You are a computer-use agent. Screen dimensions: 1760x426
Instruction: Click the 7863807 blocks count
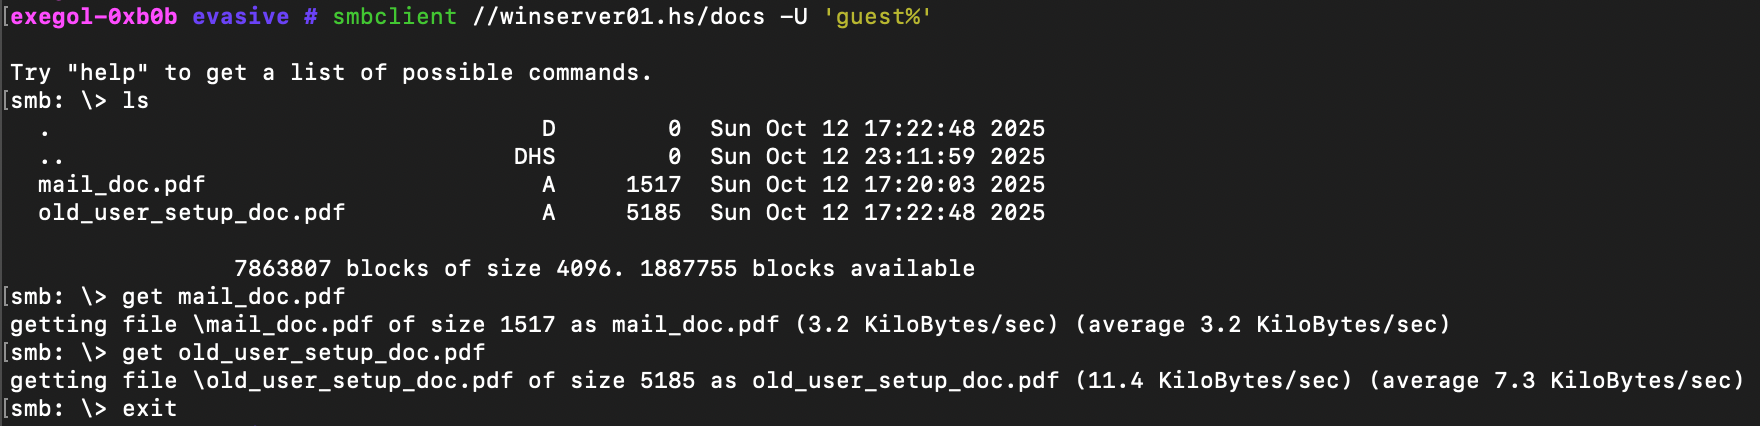coord(282,269)
